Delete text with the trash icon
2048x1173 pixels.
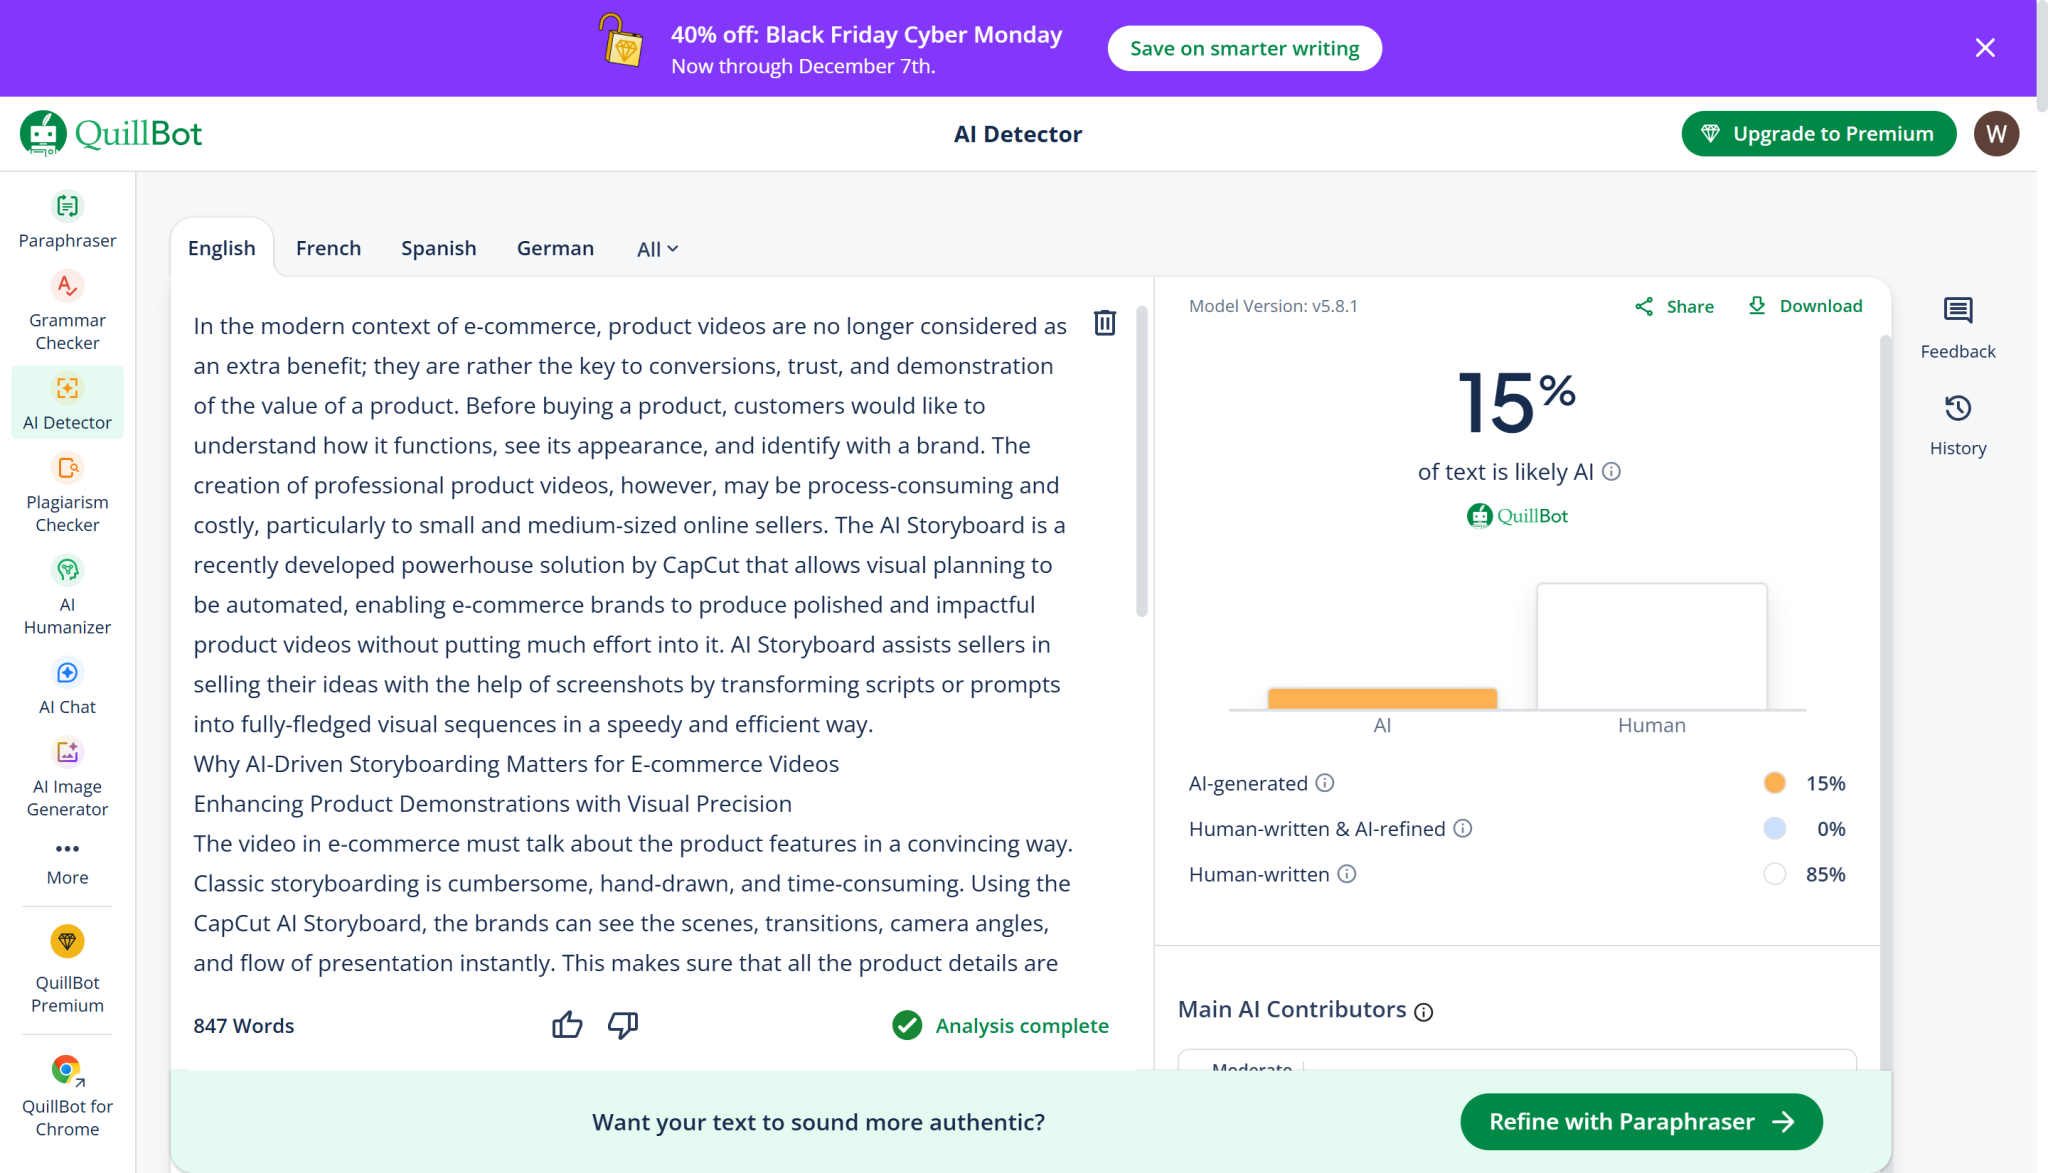click(x=1104, y=323)
